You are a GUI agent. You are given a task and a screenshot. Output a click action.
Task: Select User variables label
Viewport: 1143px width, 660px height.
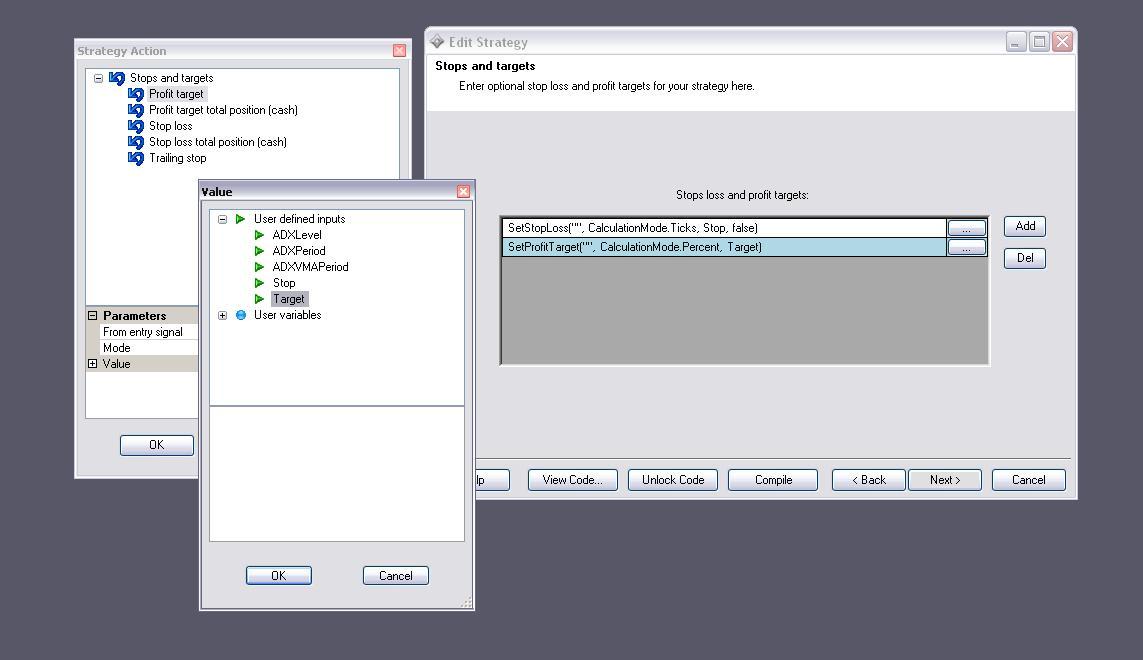287,315
